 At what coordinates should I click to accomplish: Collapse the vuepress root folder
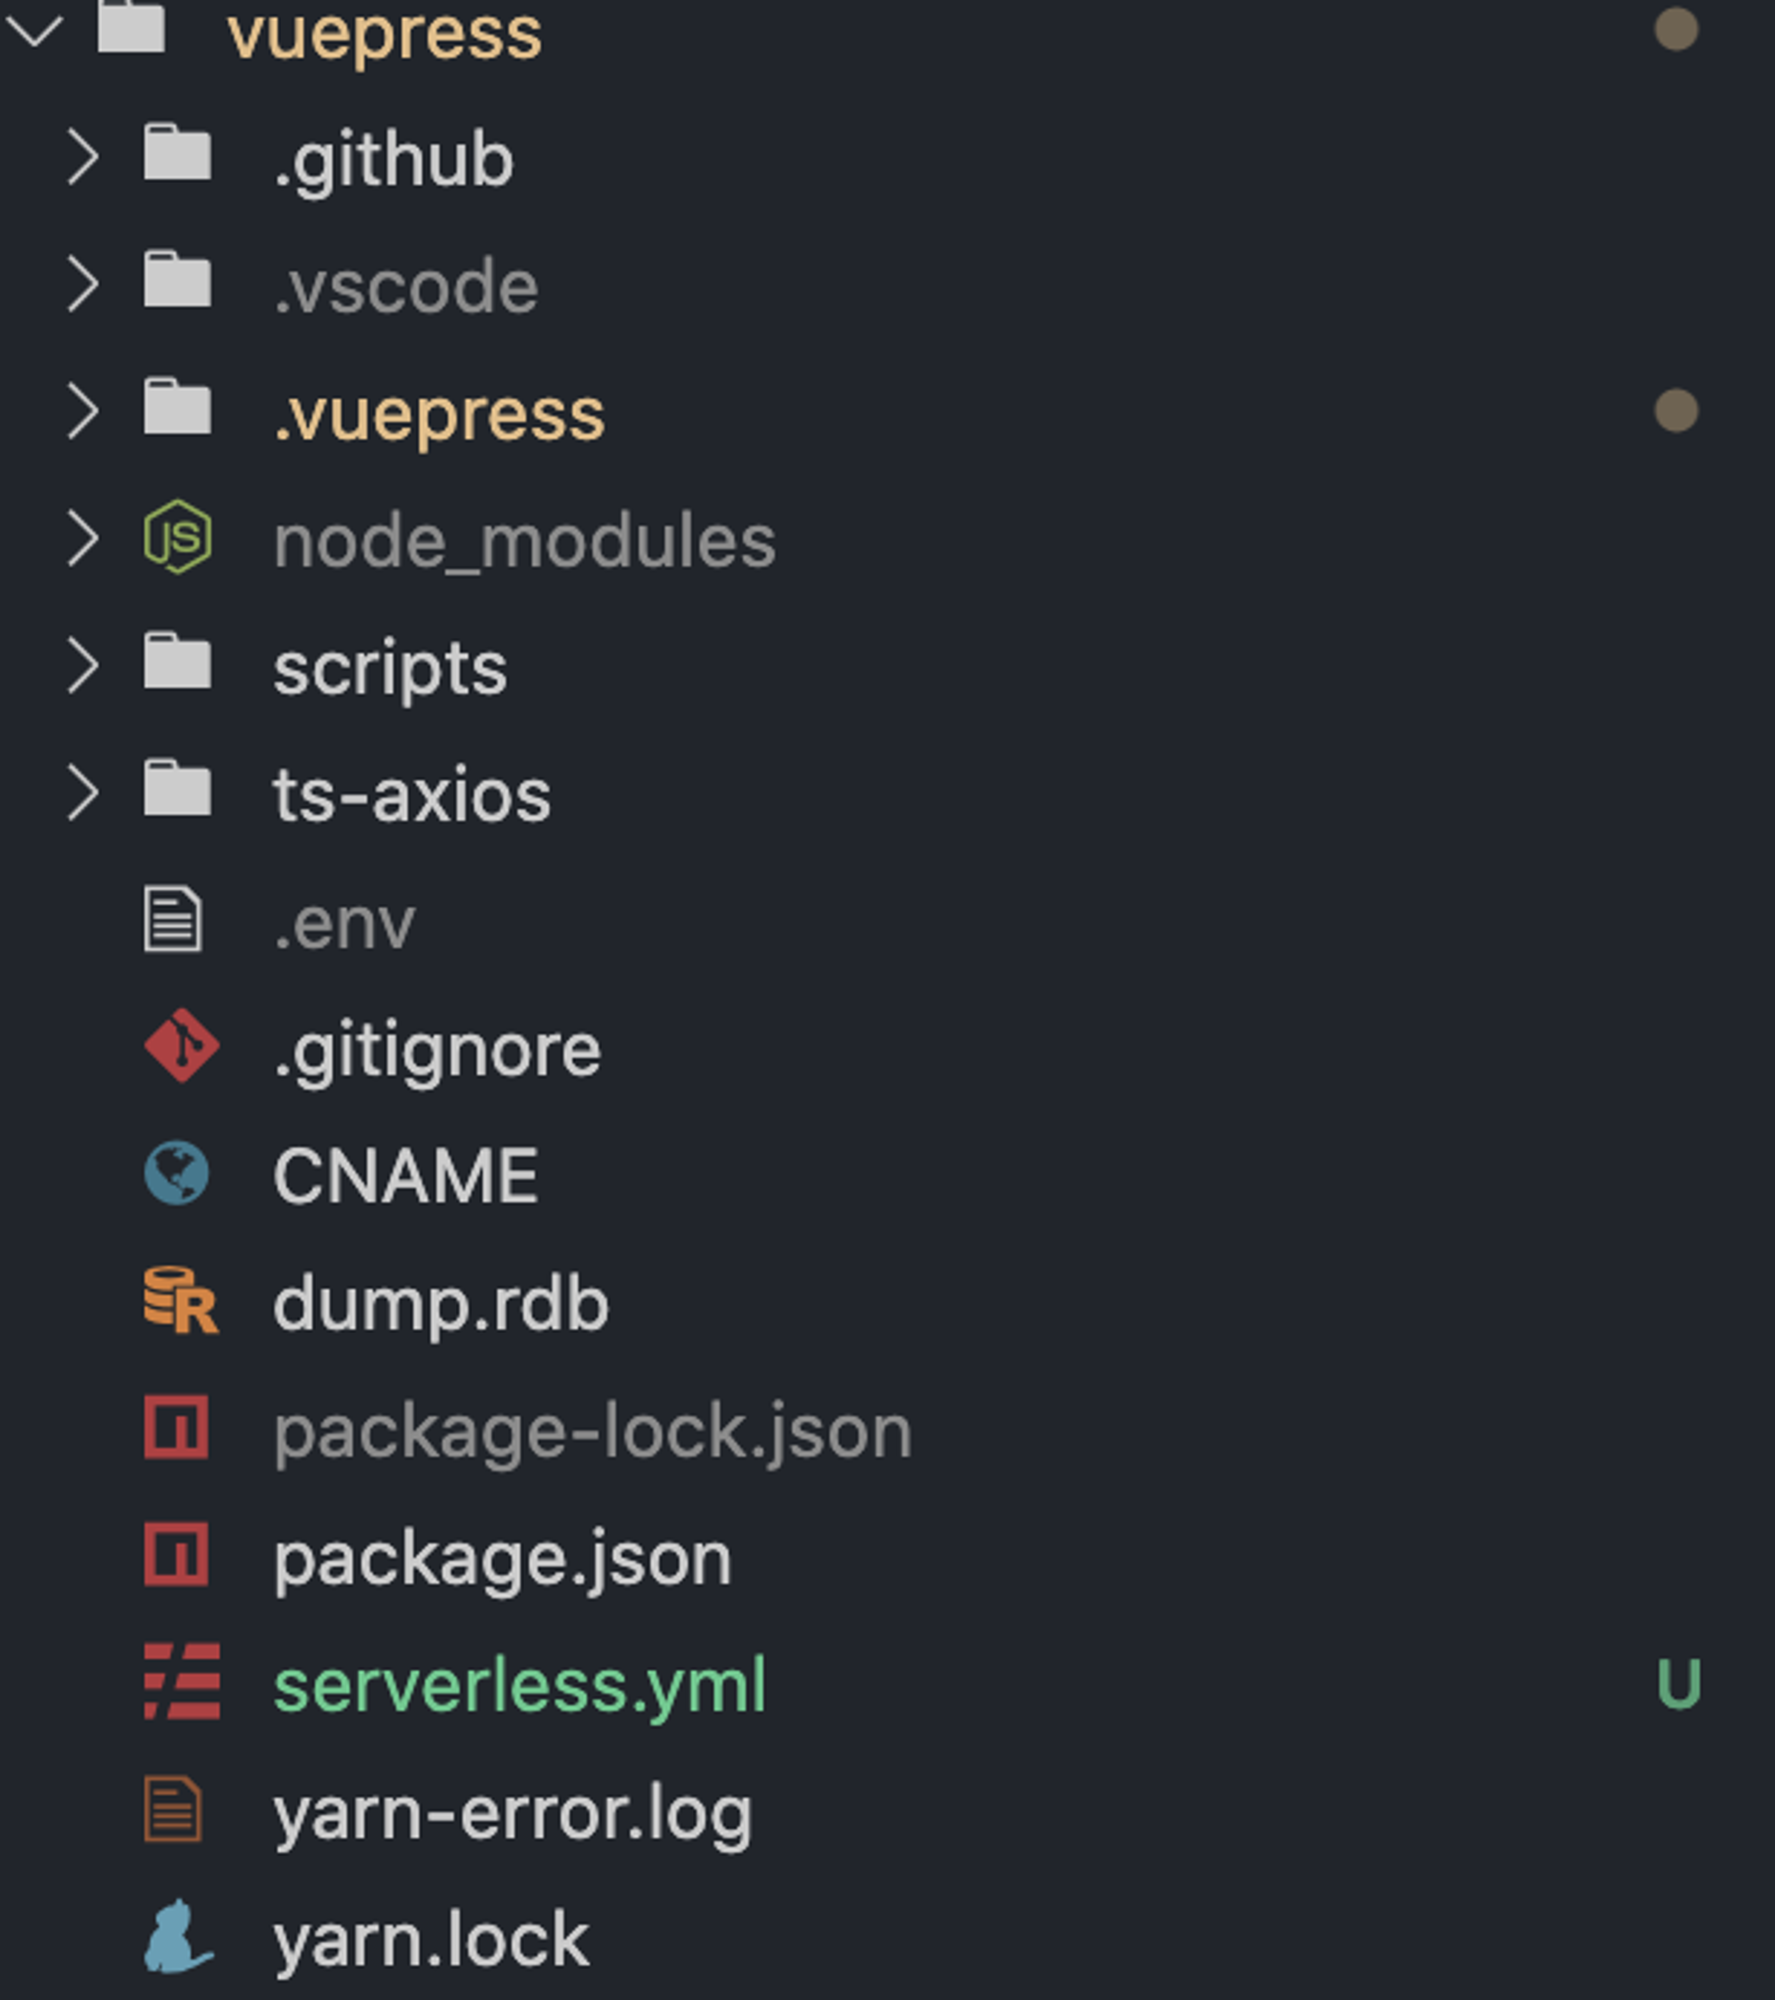pyautogui.click(x=34, y=30)
